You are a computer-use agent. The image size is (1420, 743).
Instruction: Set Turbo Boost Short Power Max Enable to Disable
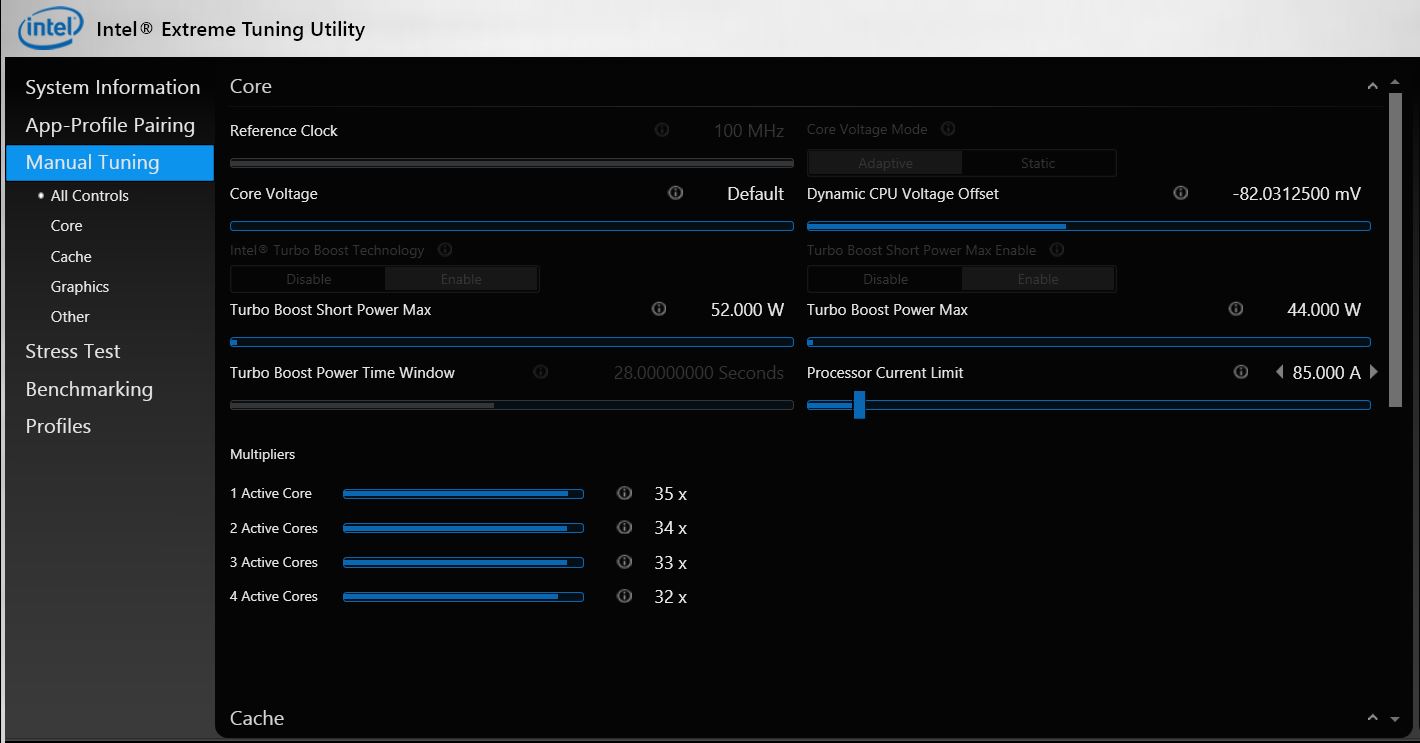[x=885, y=279]
